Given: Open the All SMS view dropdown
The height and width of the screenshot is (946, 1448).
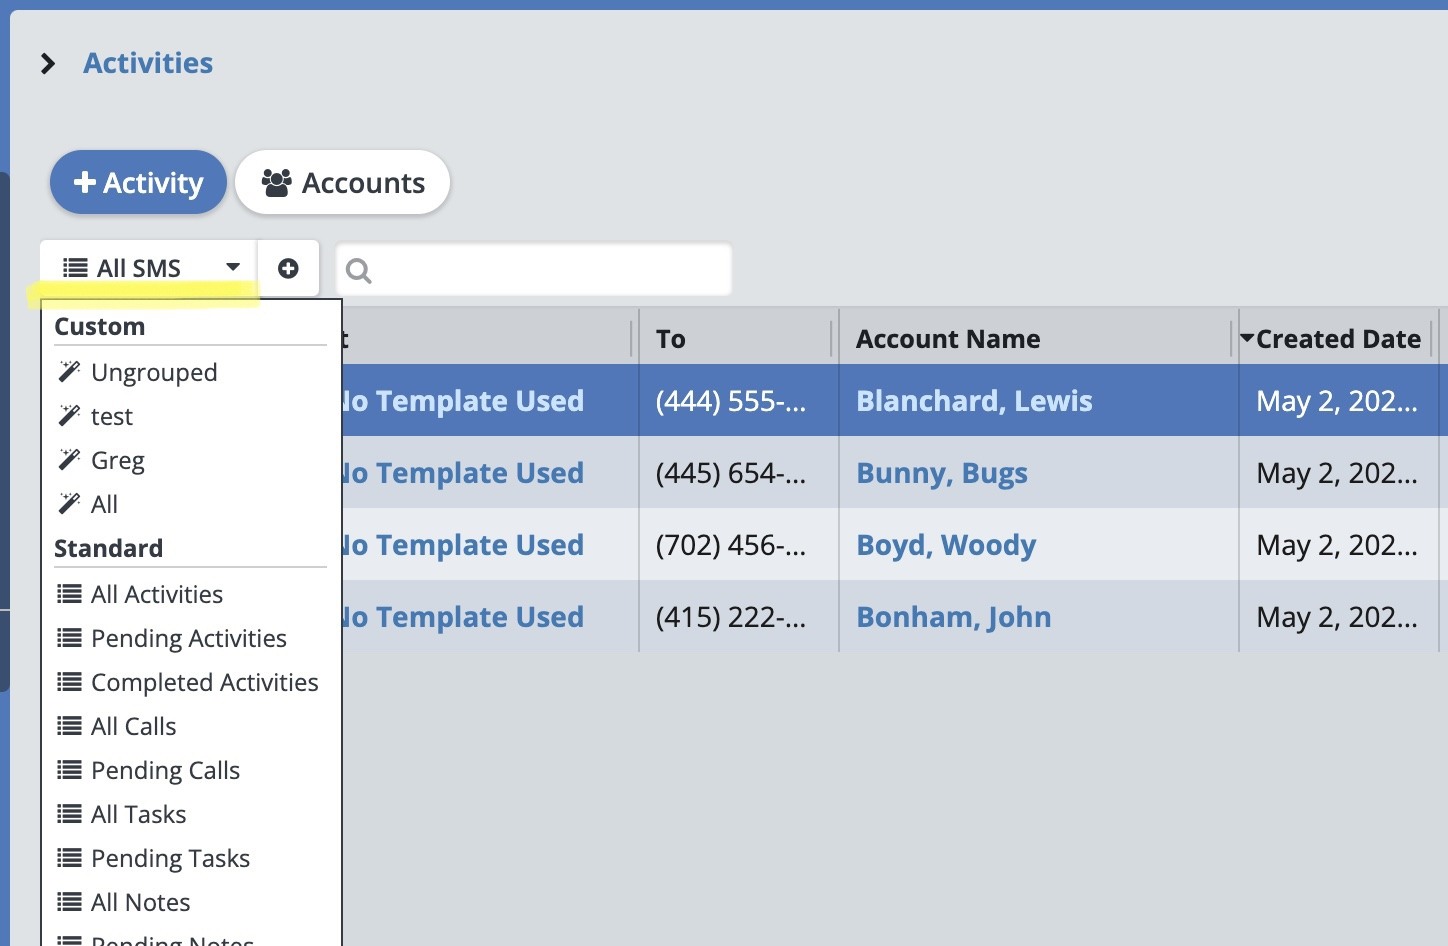Looking at the screenshot, I should (149, 268).
